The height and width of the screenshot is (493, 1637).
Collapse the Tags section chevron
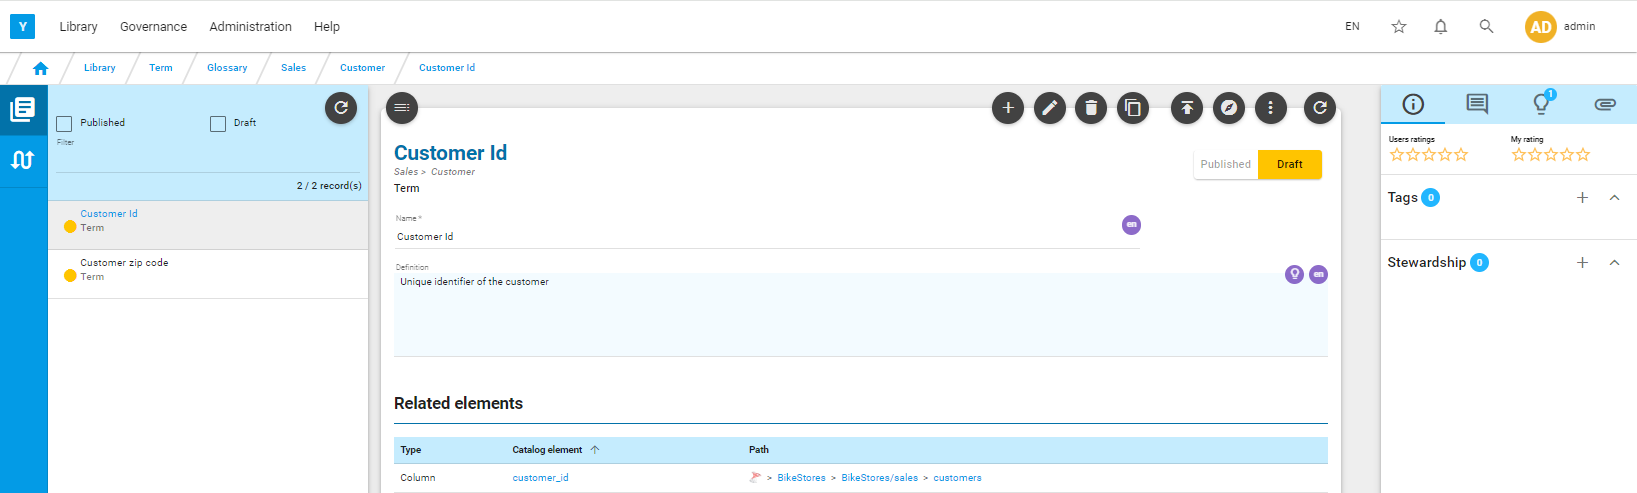1614,198
